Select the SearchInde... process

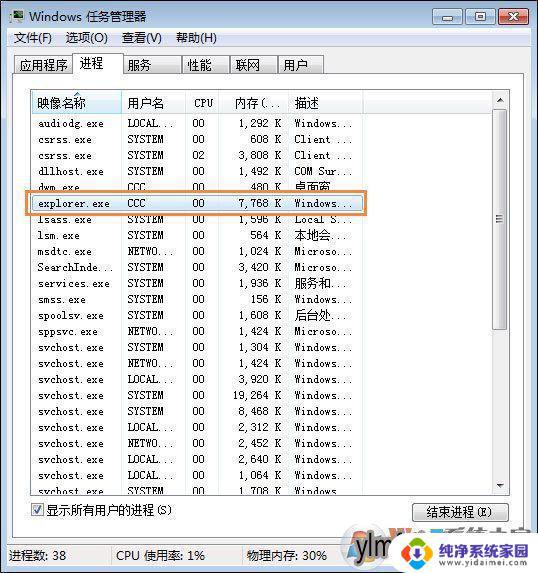click(x=197, y=267)
